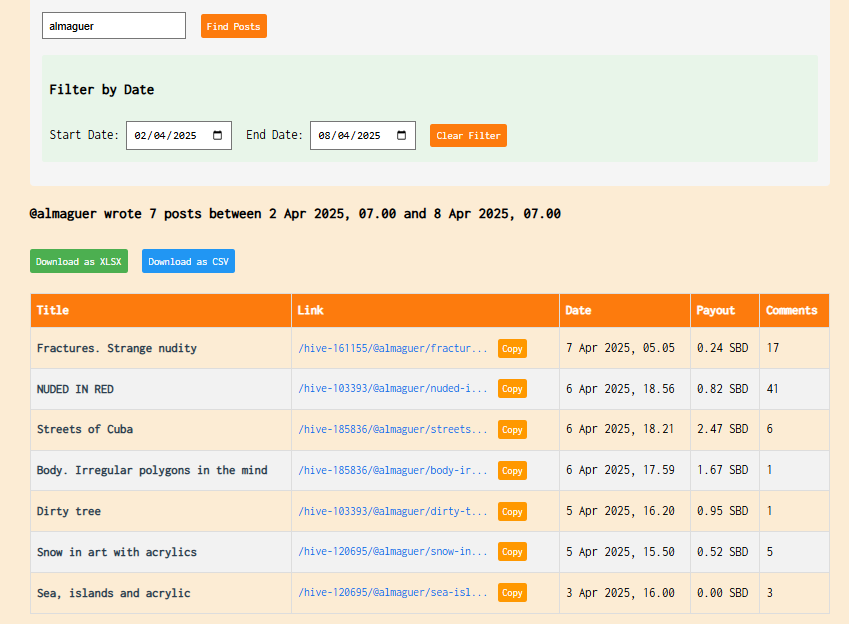This screenshot has width=849, height=624.
Task: Copy the Streets of Cuba post link
Action: point(512,430)
